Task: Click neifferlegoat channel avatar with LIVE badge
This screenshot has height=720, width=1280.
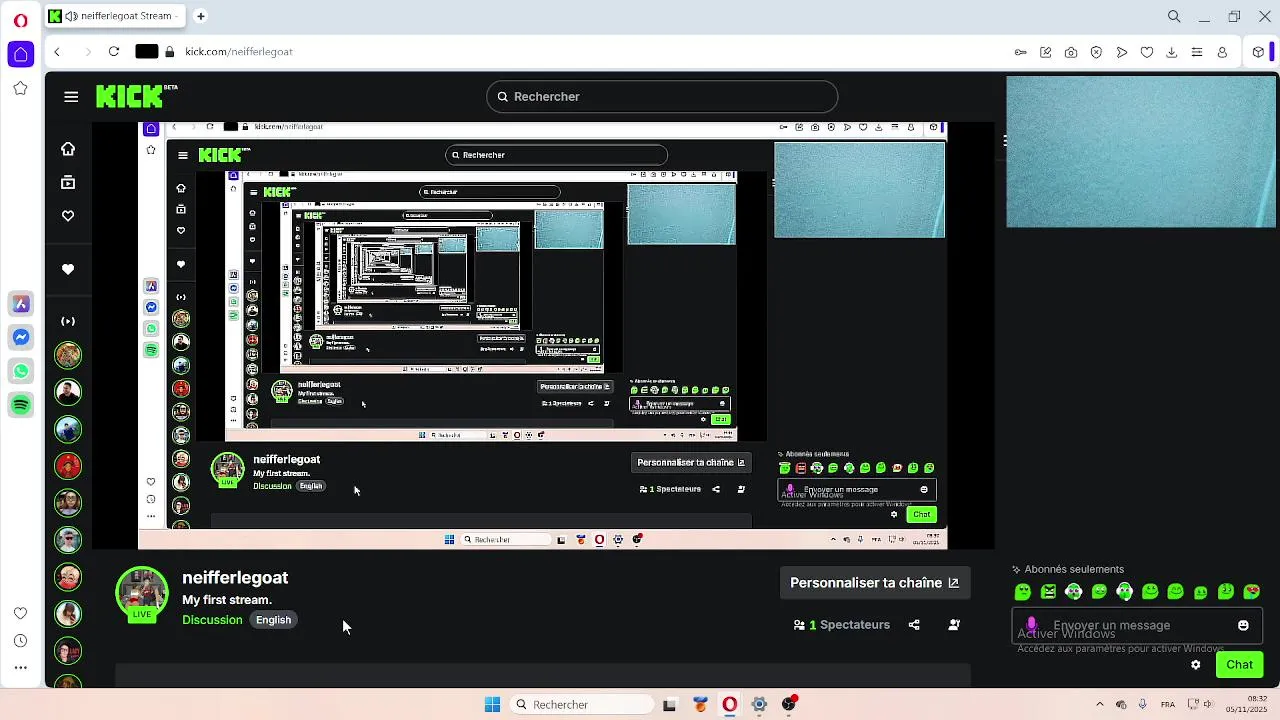Action: pos(142,594)
